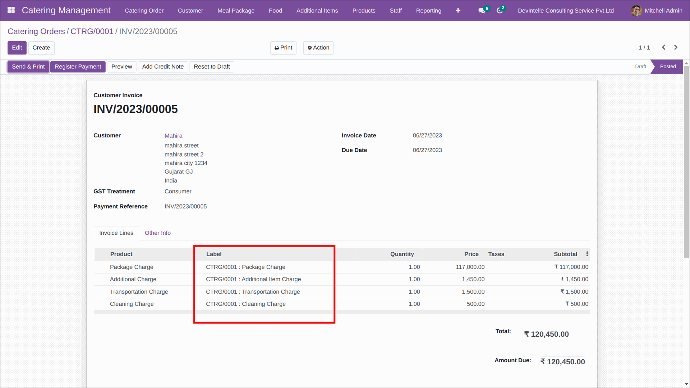Select Transportation Charge product cell
690x388 pixels.
139,292
